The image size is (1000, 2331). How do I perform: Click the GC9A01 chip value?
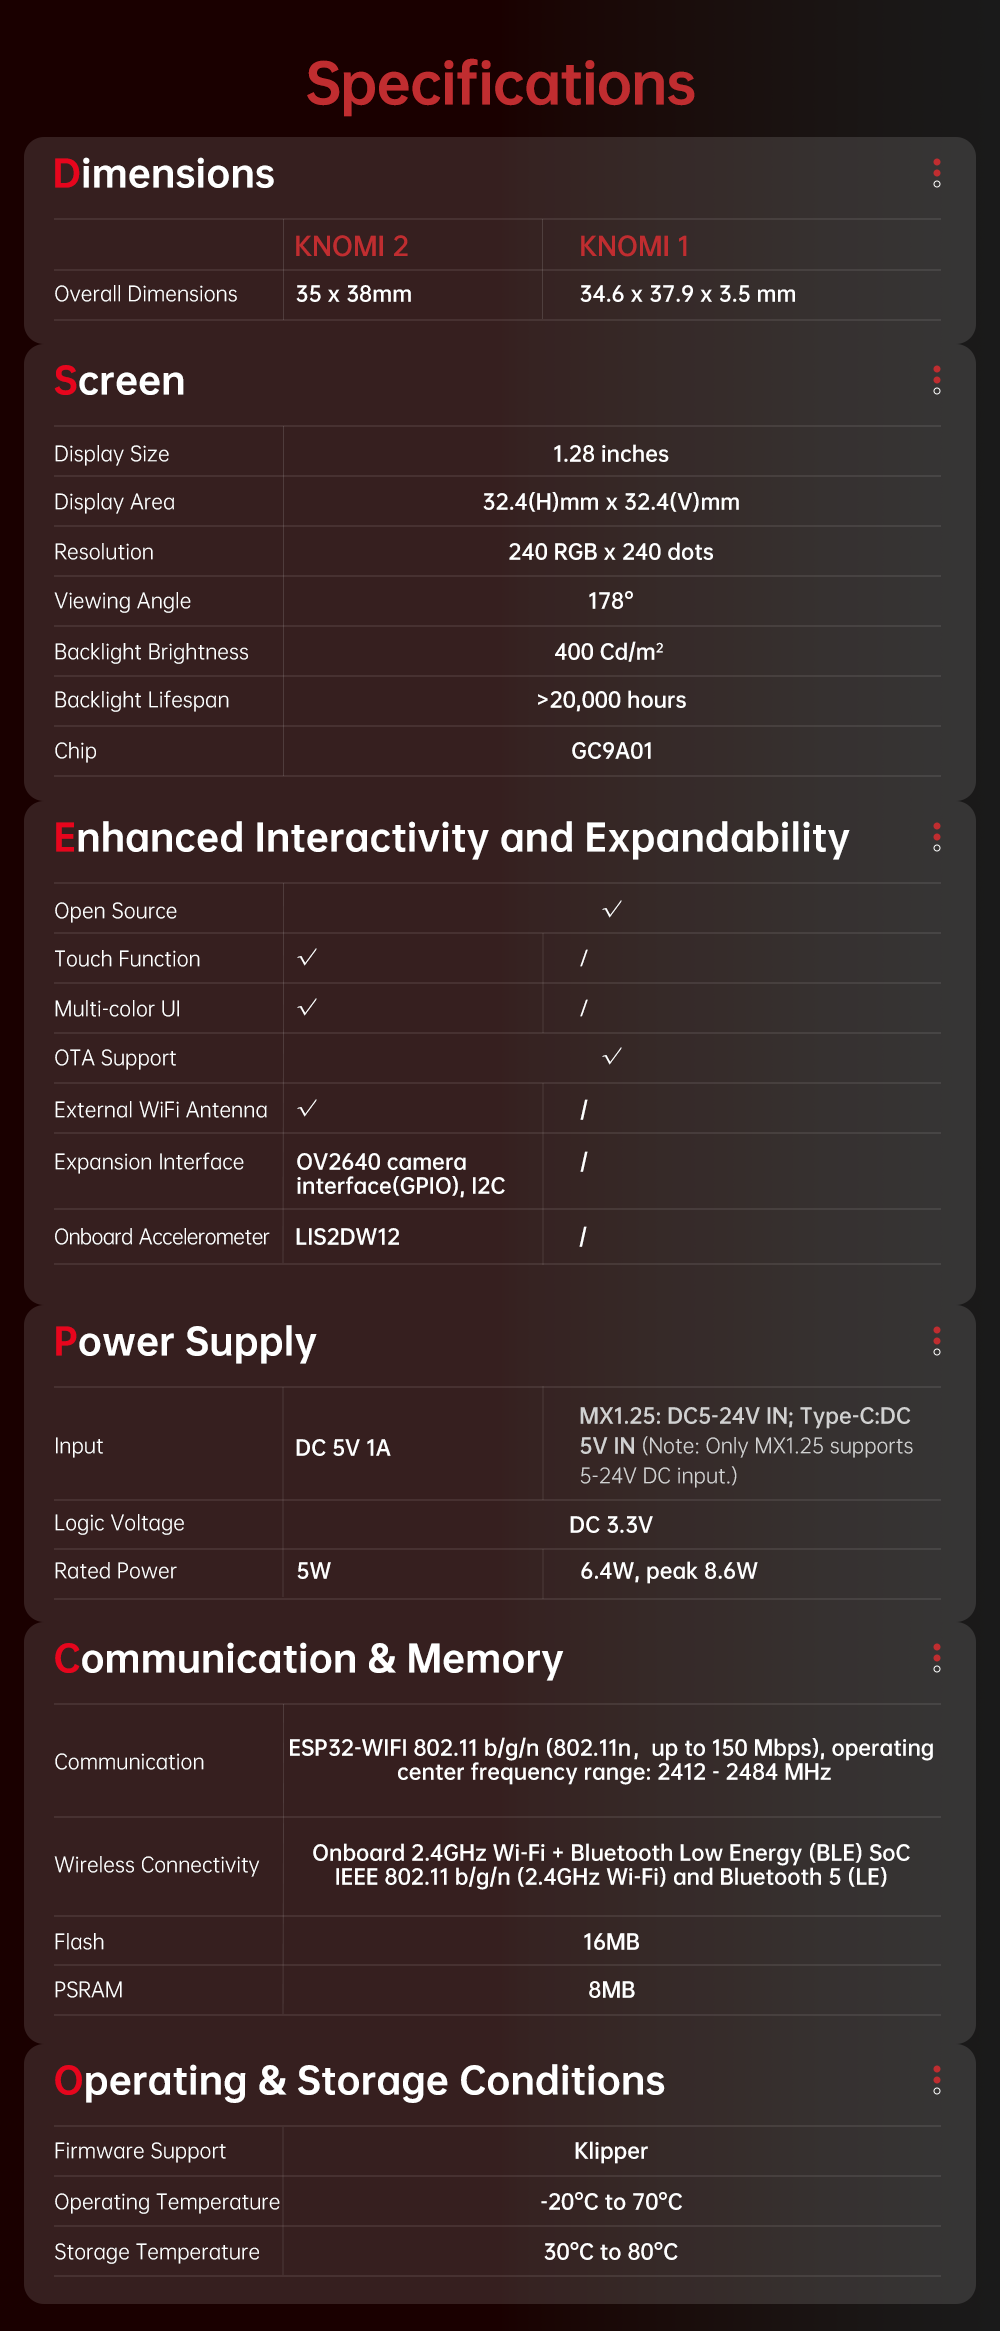[611, 751]
